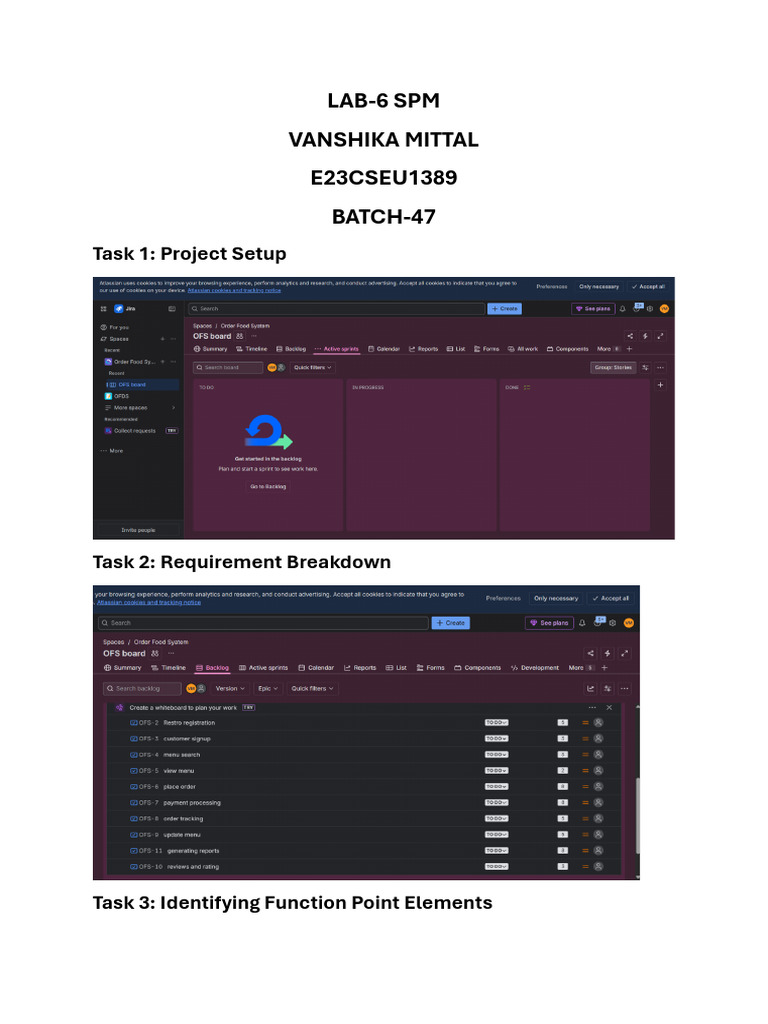Open TO DO status dropdown for OFS-6

(496, 787)
